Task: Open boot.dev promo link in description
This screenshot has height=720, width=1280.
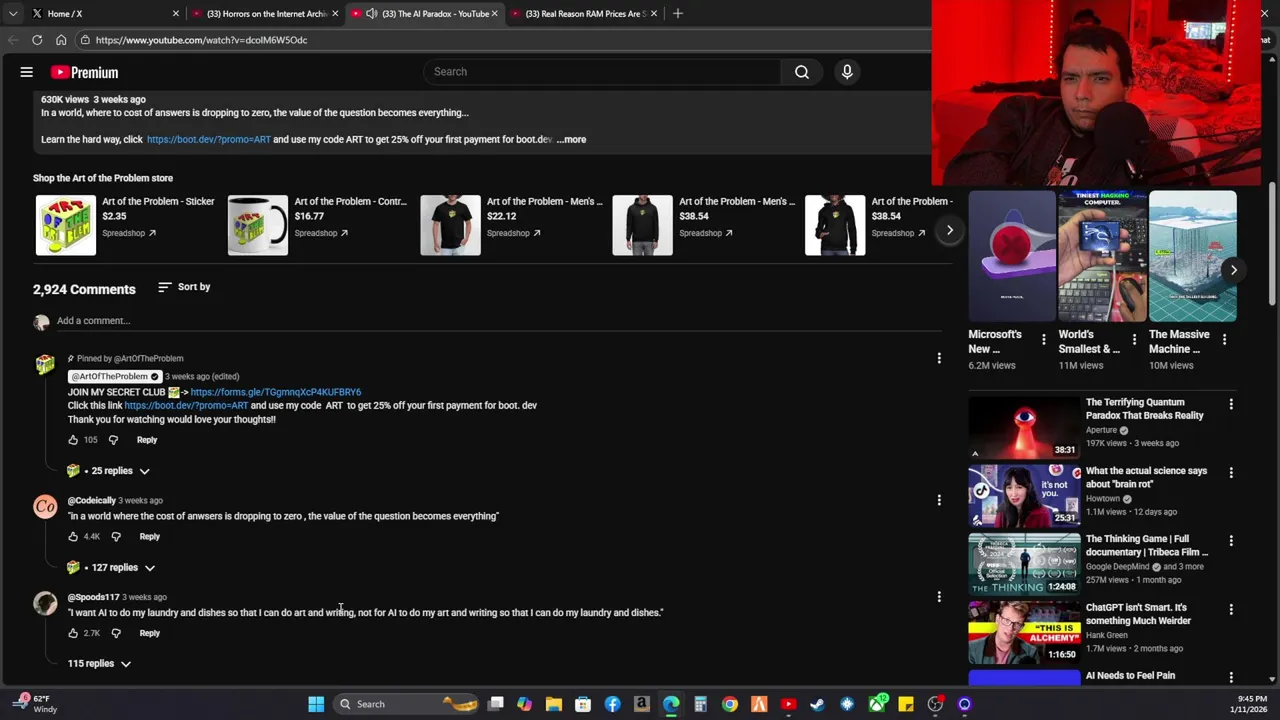Action: point(209,140)
